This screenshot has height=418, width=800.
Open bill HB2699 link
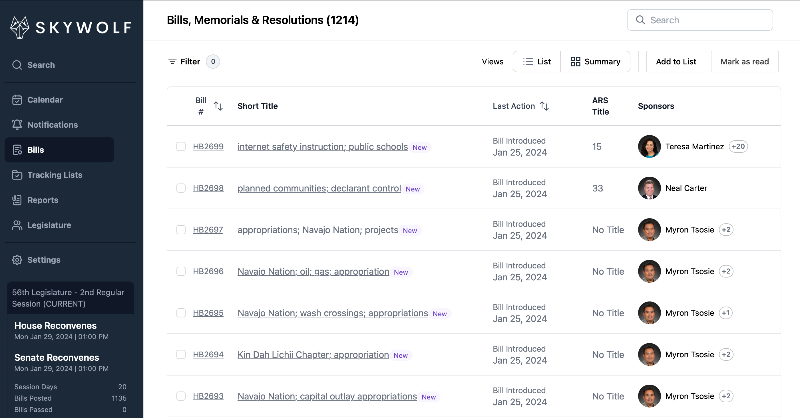pos(208,146)
